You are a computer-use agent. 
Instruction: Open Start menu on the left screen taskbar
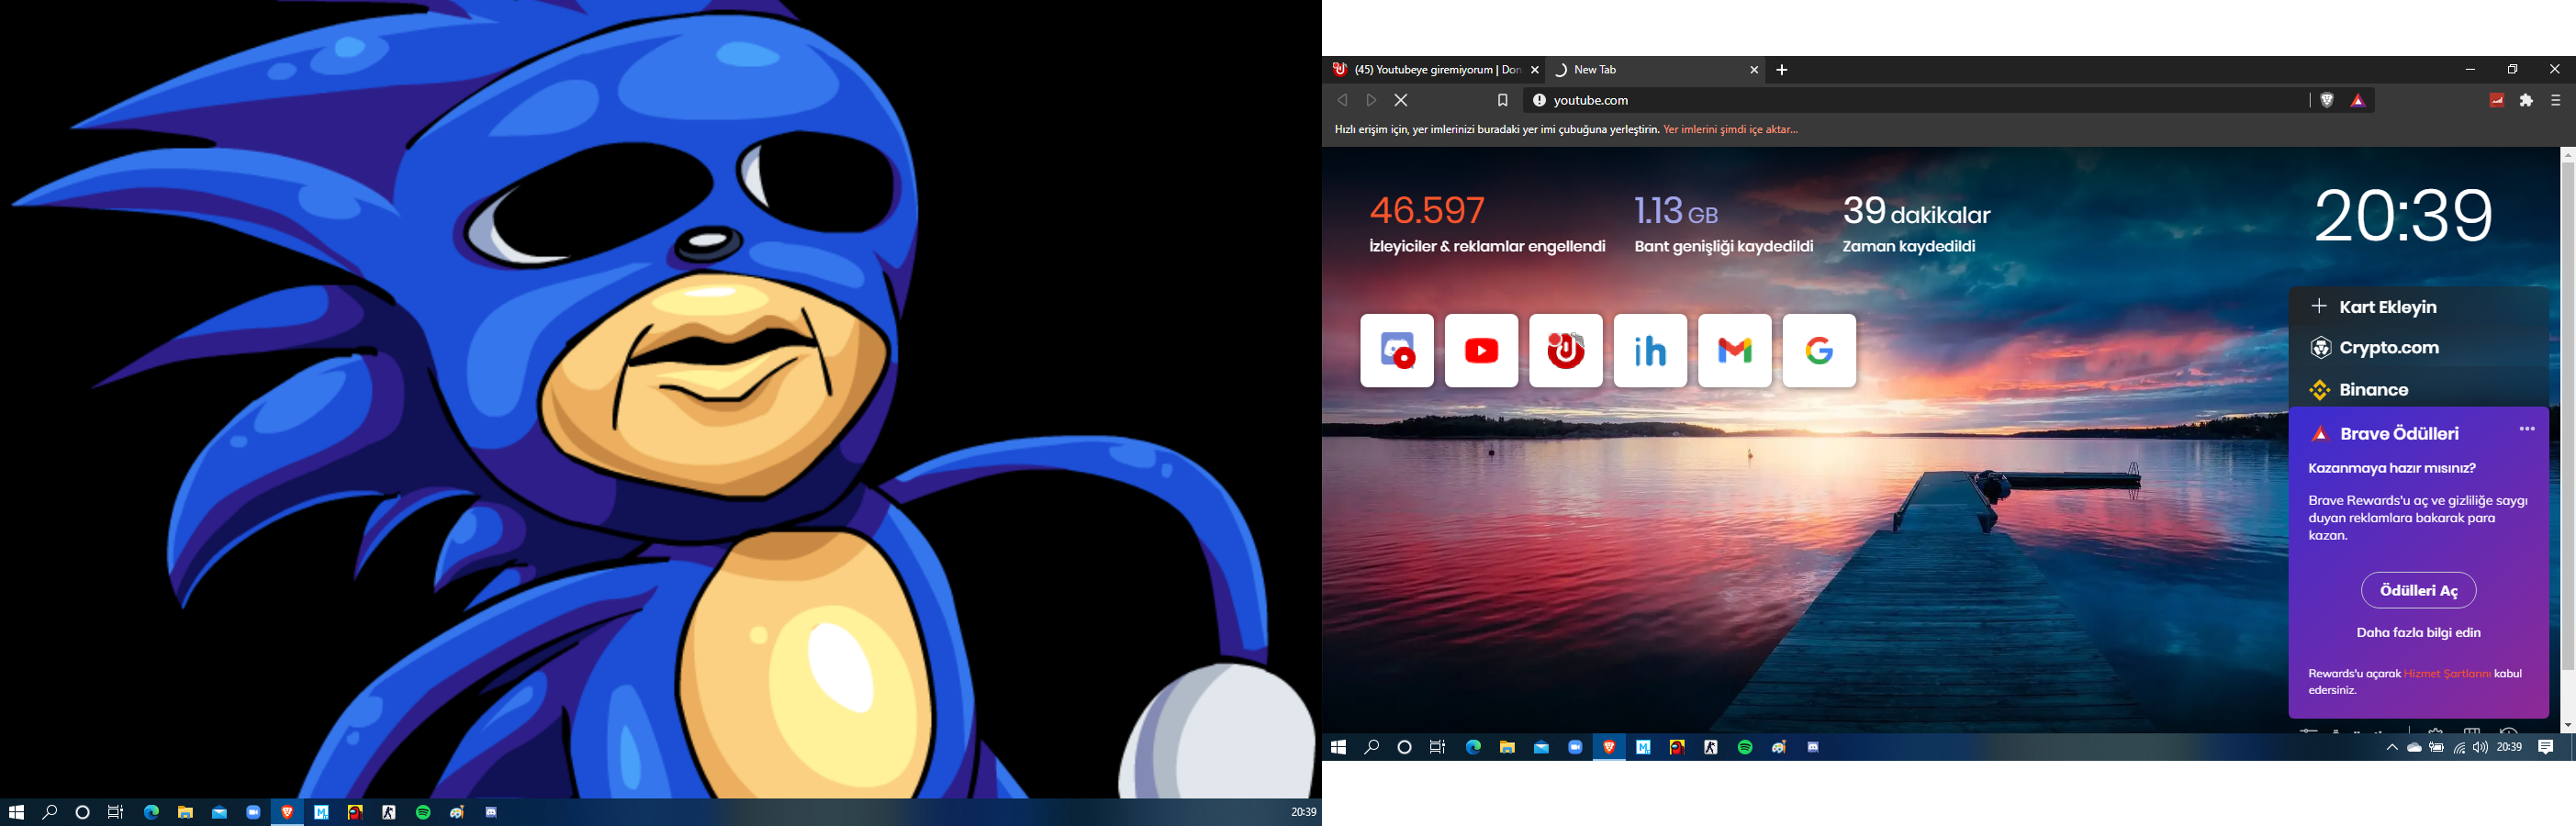coord(16,812)
